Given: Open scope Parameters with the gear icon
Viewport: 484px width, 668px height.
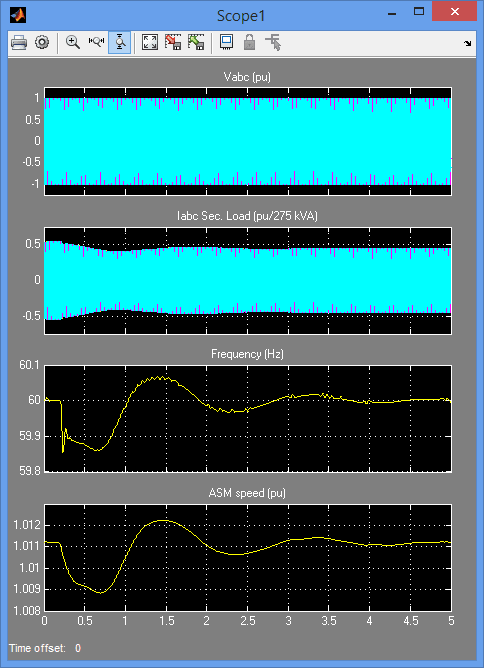Looking at the screenshot, I should [42, 42].
